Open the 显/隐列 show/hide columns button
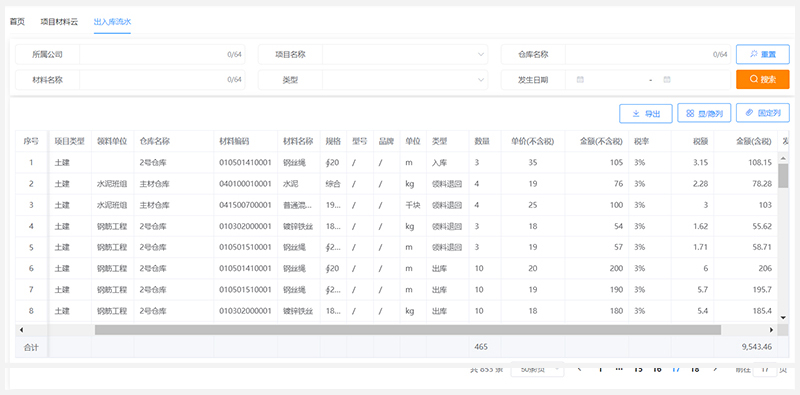Viewport: 800px width, 395px height. [704, 113]
